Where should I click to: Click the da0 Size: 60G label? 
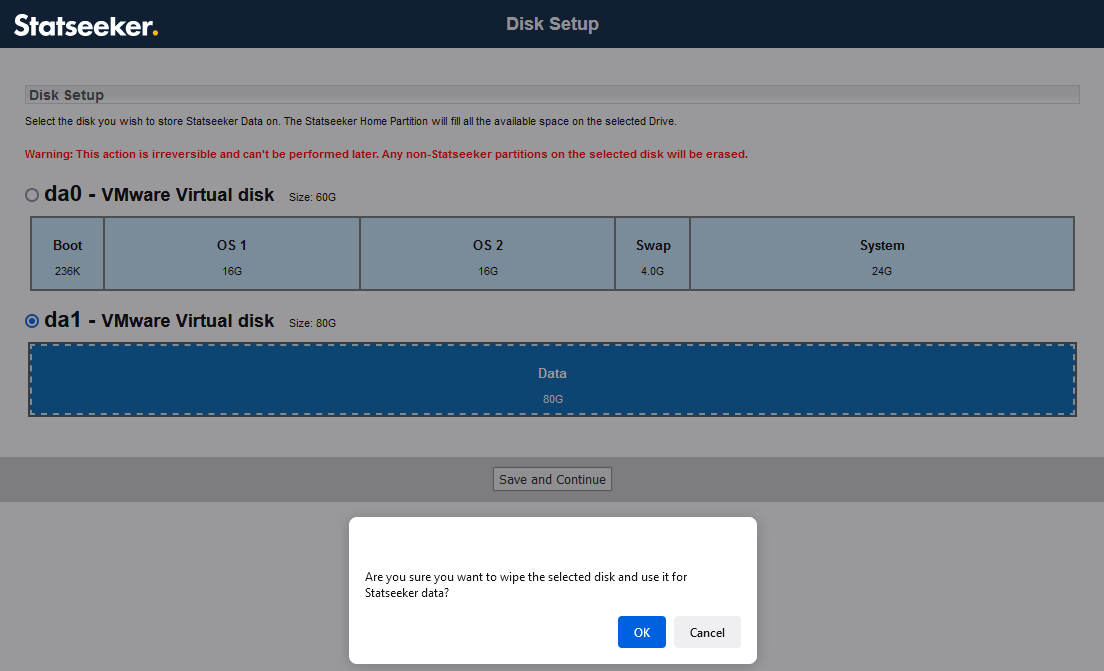point(312,197)
